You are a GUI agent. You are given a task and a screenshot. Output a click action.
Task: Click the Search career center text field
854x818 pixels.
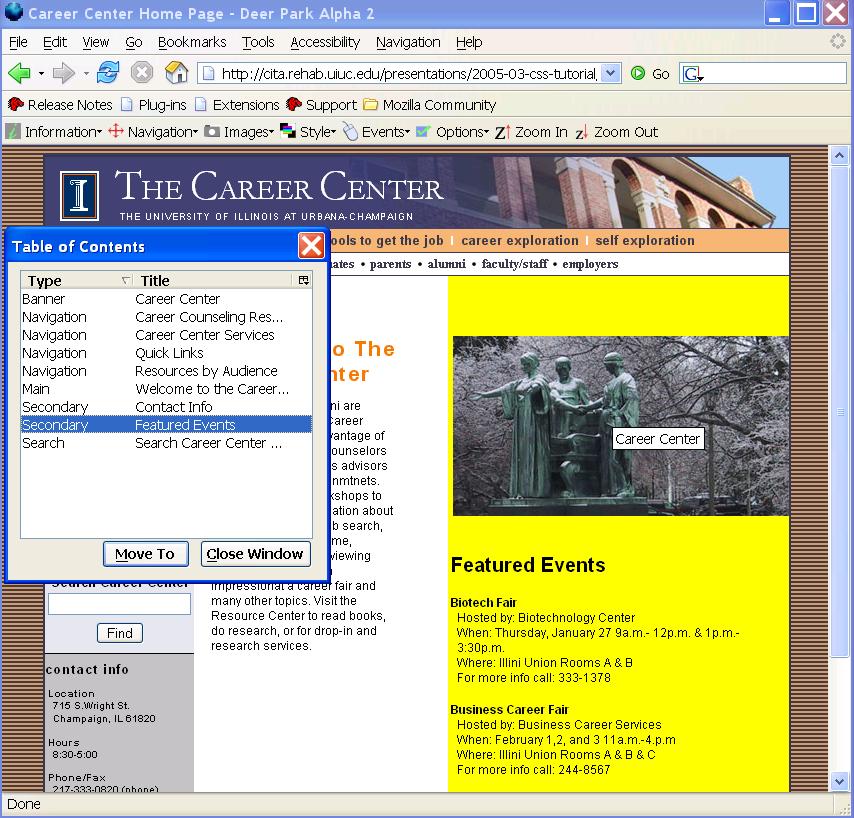click(x=119, y=605)
